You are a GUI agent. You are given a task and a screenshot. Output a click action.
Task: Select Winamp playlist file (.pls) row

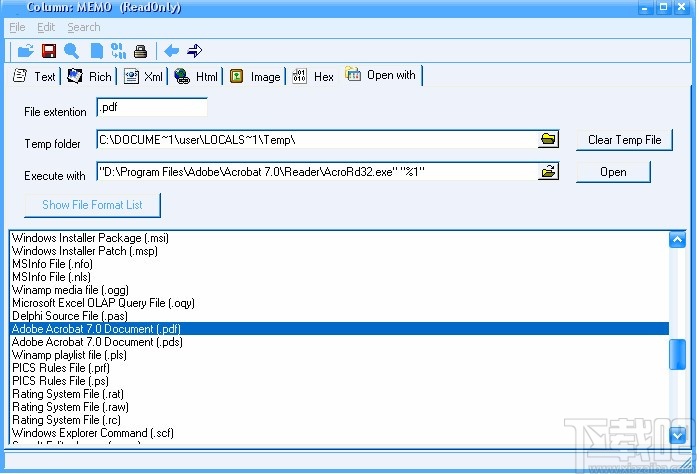coord(339,355)
